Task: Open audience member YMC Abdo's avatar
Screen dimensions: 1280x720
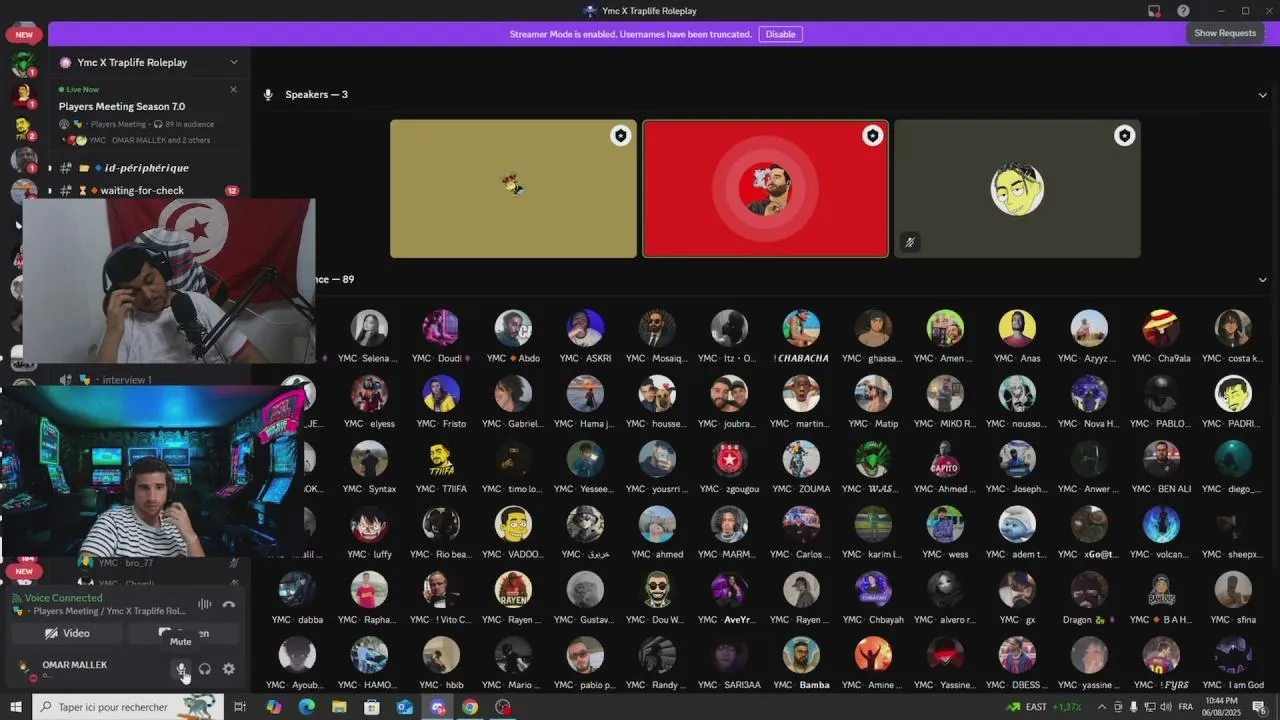Action: [x=513, y=328]
